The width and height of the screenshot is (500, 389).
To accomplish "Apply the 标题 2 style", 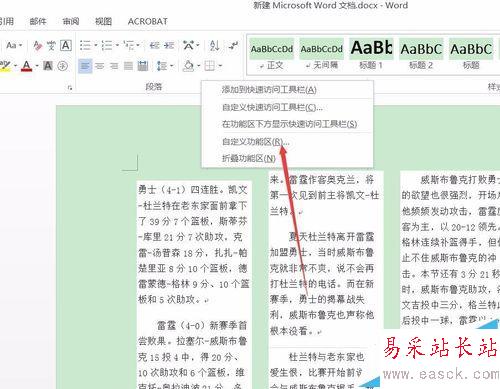I will (x=421, y=54).
